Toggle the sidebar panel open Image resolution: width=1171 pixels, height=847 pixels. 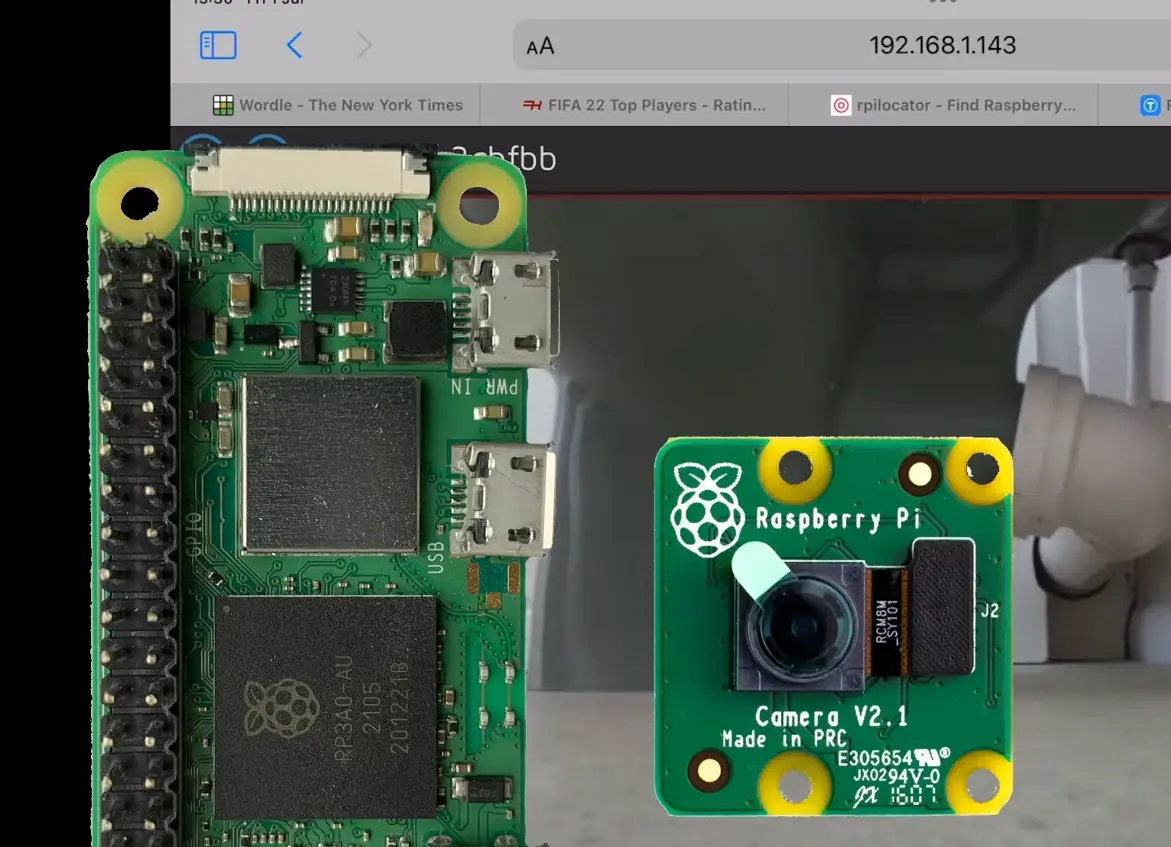click(218, 45)
